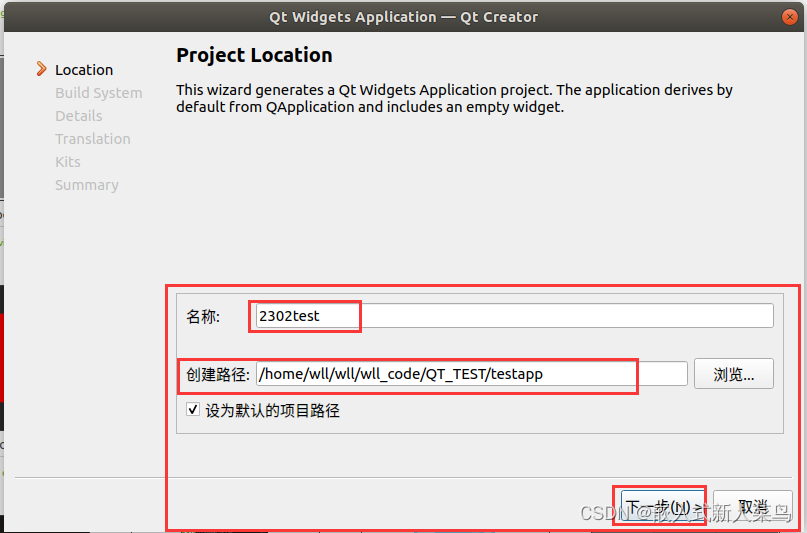The height and width of the screenshot is (533, 807).
Task: Select the Location step in sidebar
Action: (x=84, y=70)
